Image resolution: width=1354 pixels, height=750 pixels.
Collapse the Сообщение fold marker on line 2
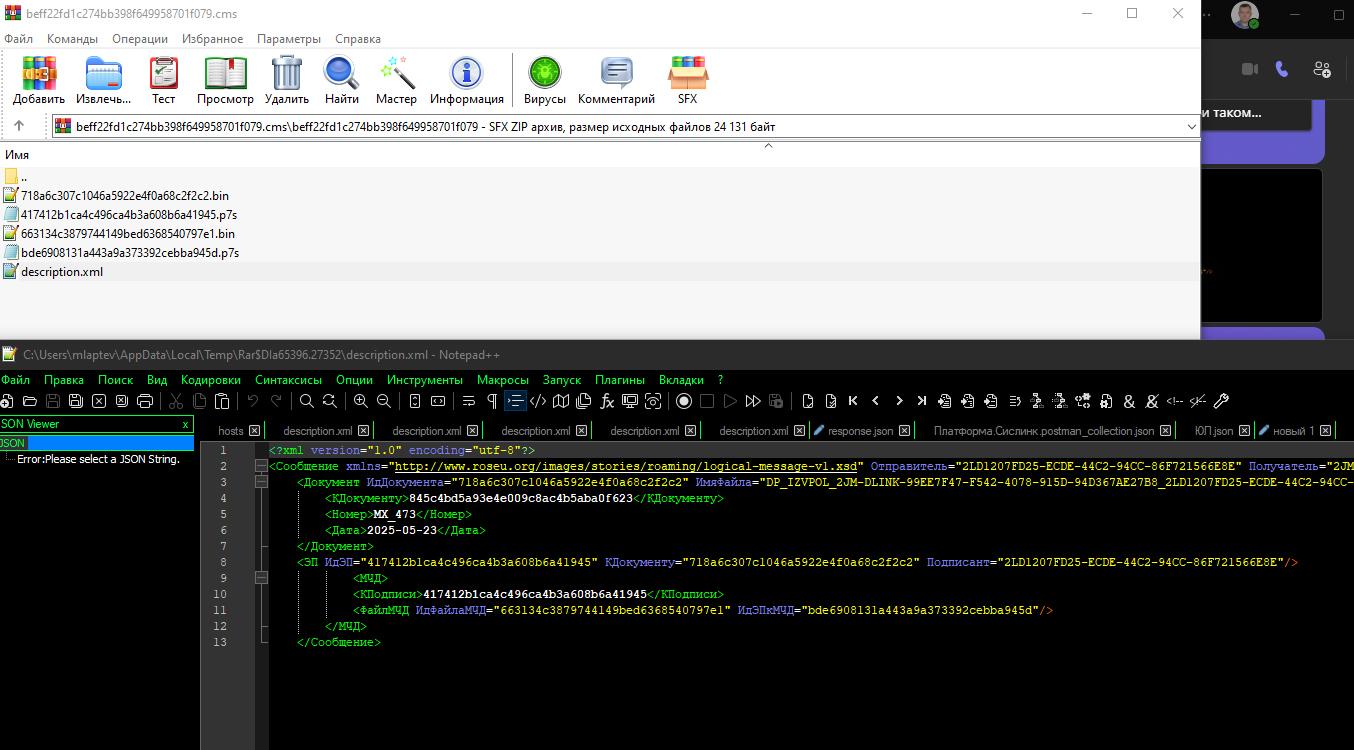(261, 466)
